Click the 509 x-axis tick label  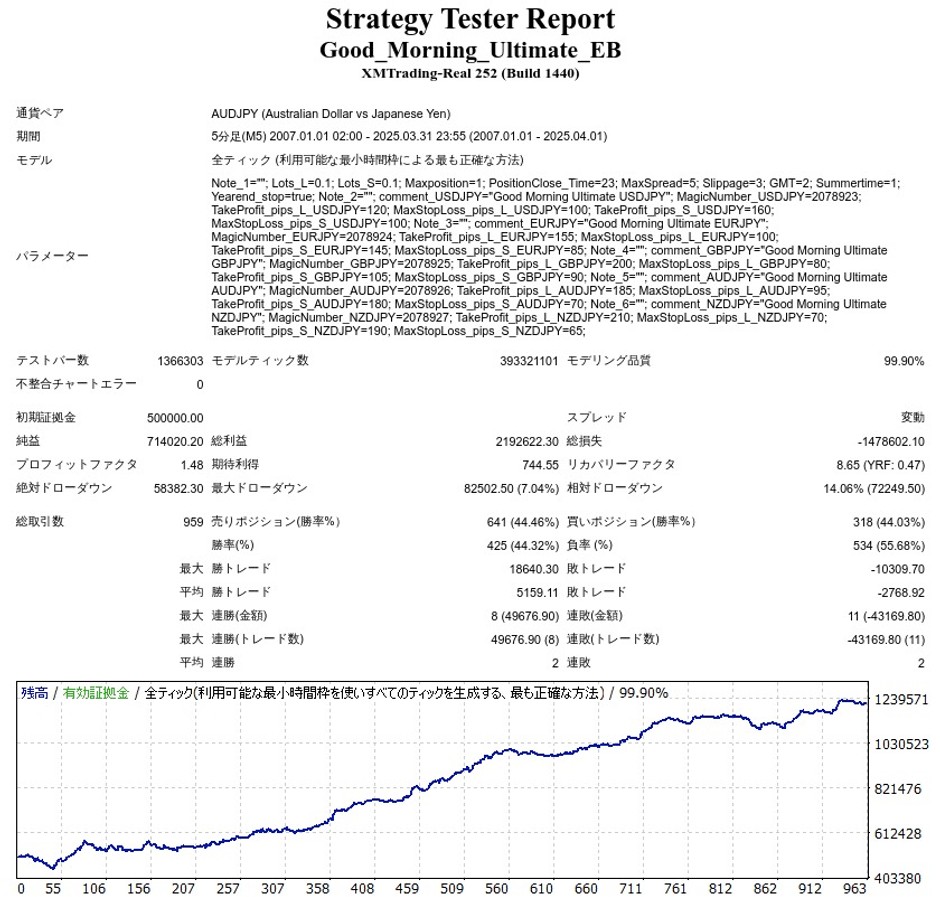451,888
